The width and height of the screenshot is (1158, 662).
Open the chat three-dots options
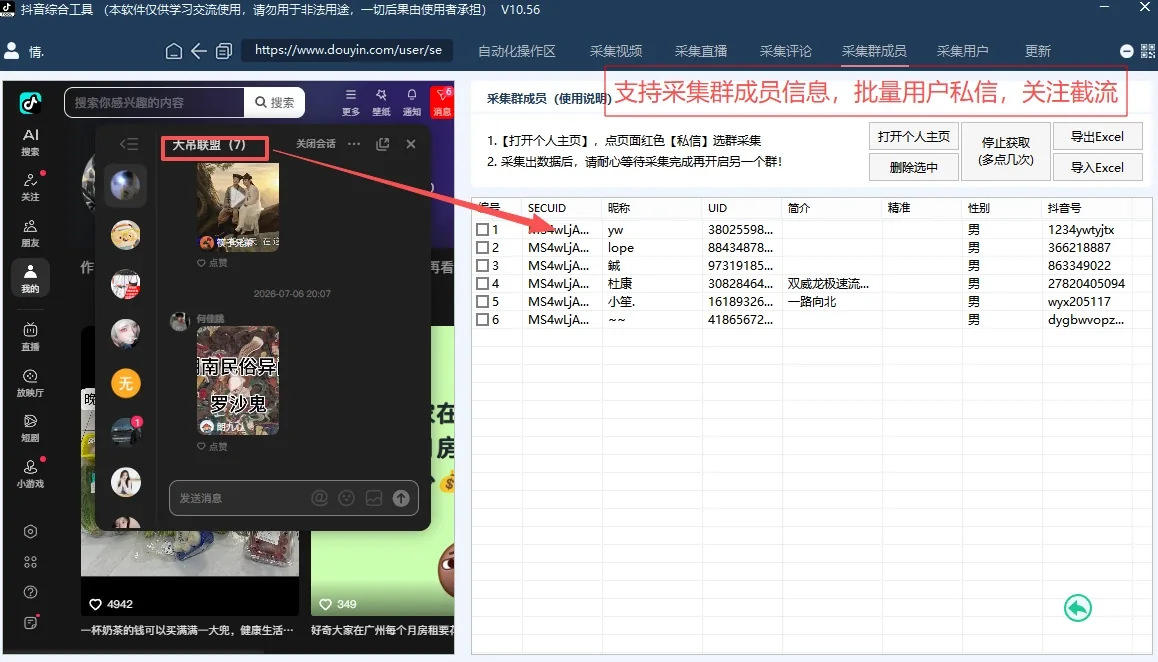click(x=354, y=144)
